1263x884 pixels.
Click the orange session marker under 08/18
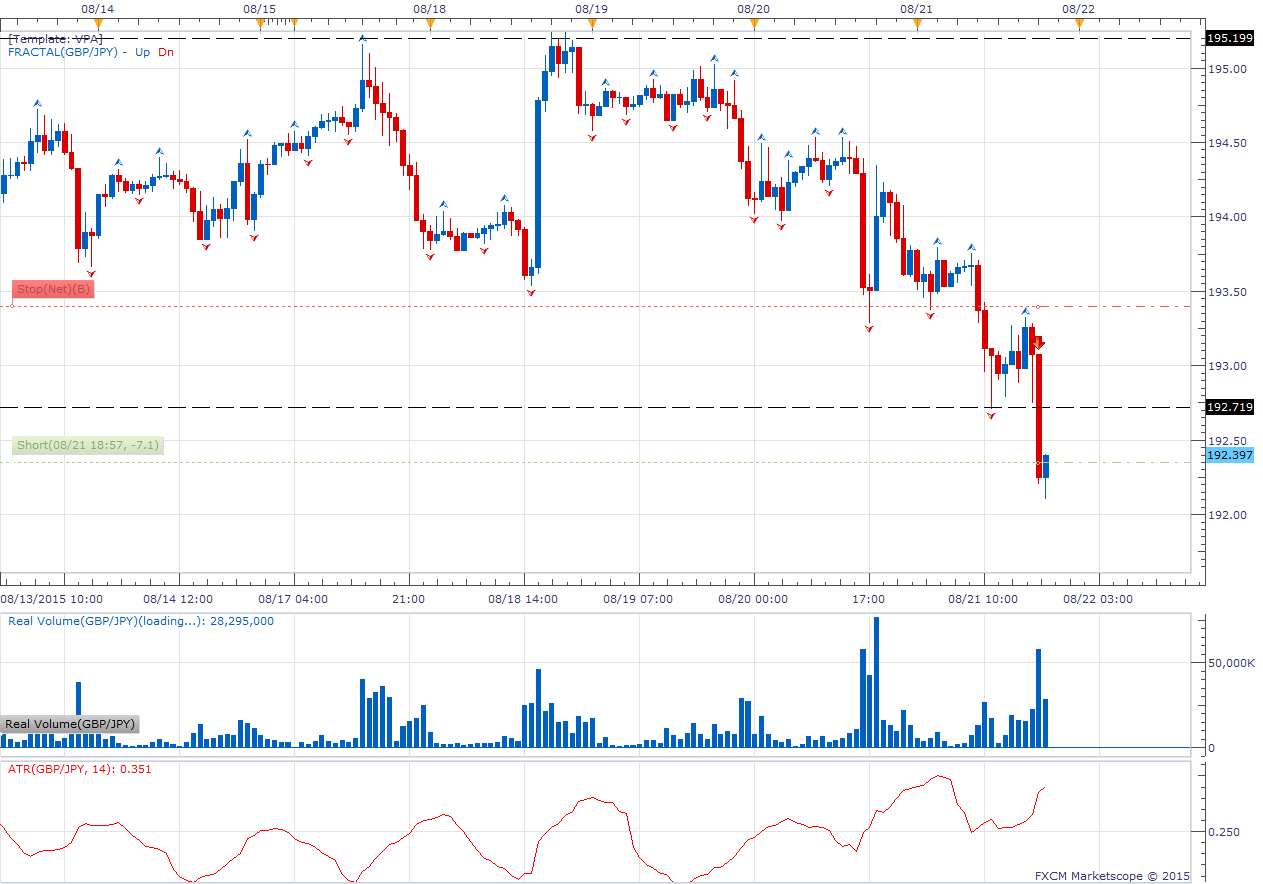430,22
